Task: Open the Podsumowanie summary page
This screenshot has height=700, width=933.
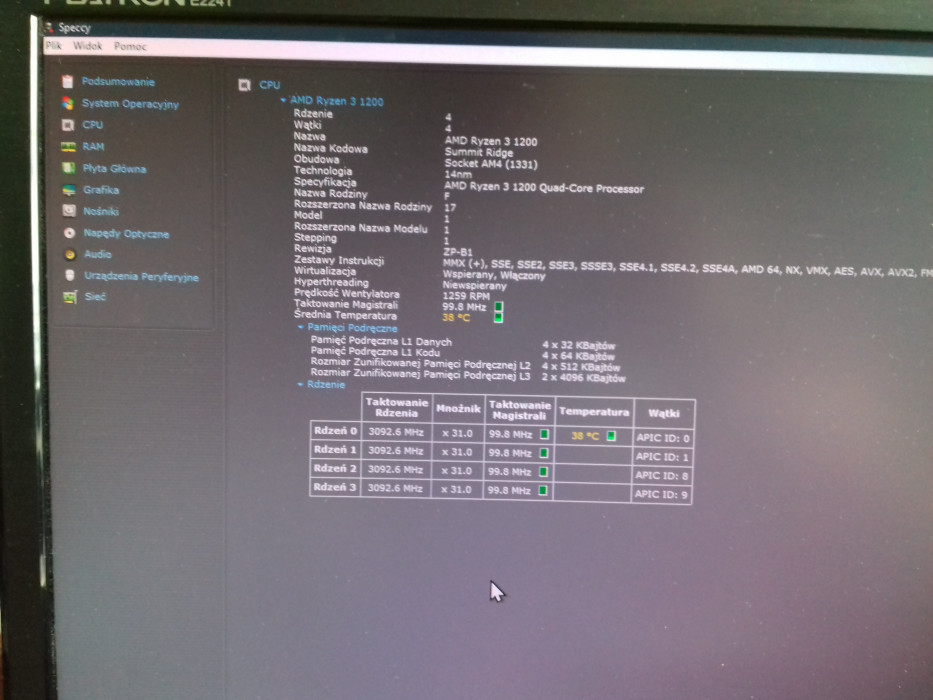Action: tap(118, 82)
